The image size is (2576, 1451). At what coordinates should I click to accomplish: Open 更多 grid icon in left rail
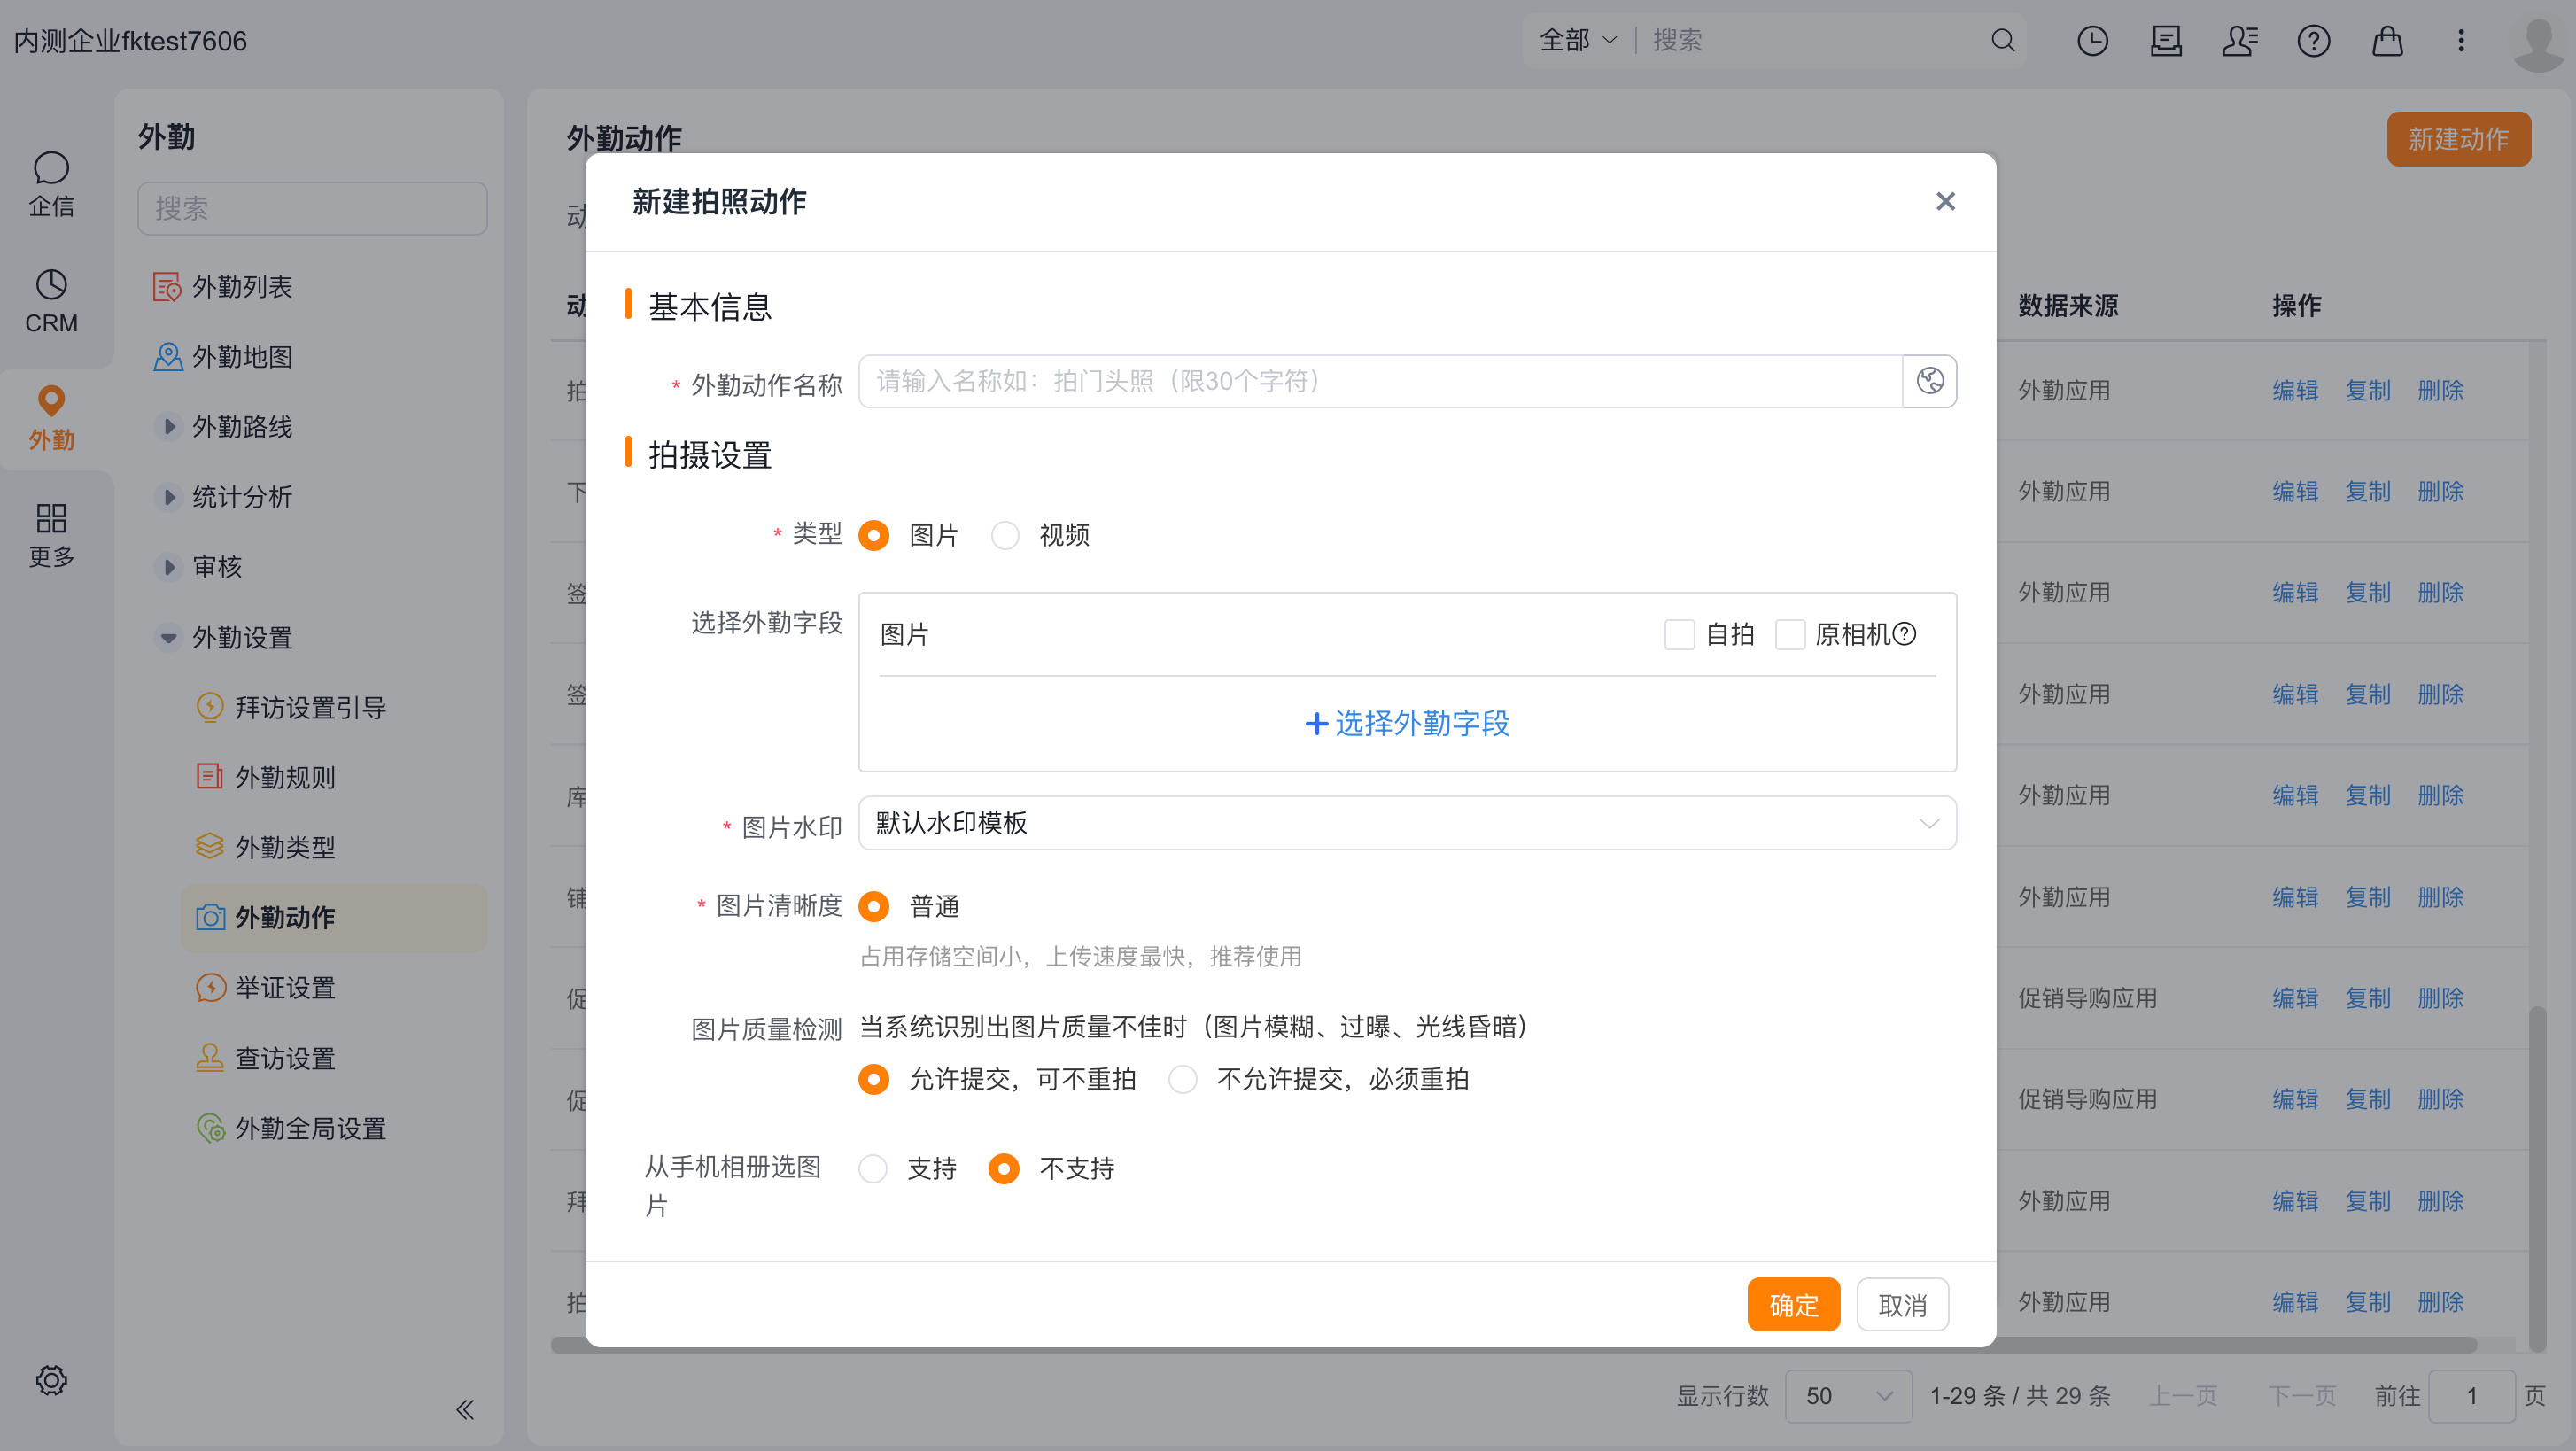pyautogui.click(x=51, y=536)
